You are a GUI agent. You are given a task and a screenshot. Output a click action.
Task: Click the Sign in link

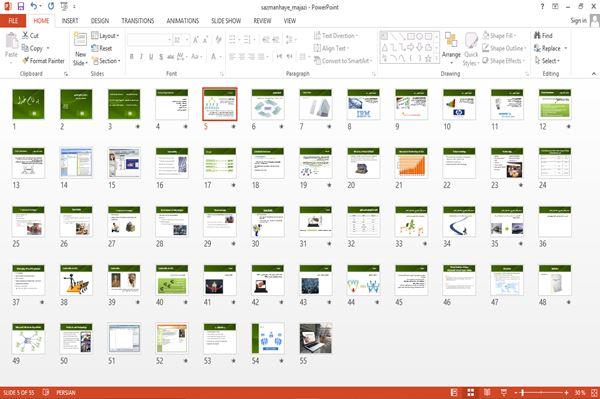(x=578, y=21)
